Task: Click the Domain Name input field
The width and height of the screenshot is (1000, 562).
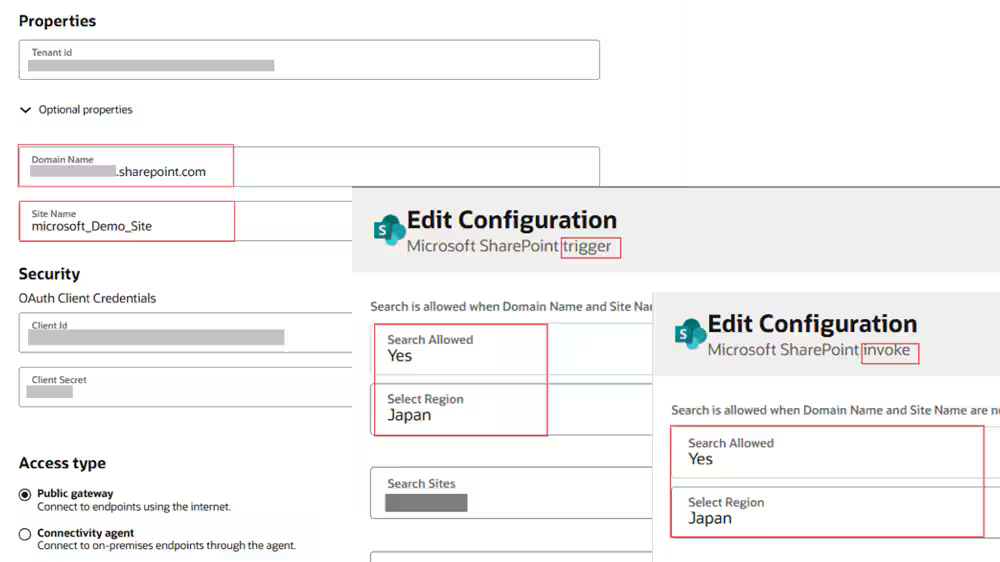Action: (309, 166)
